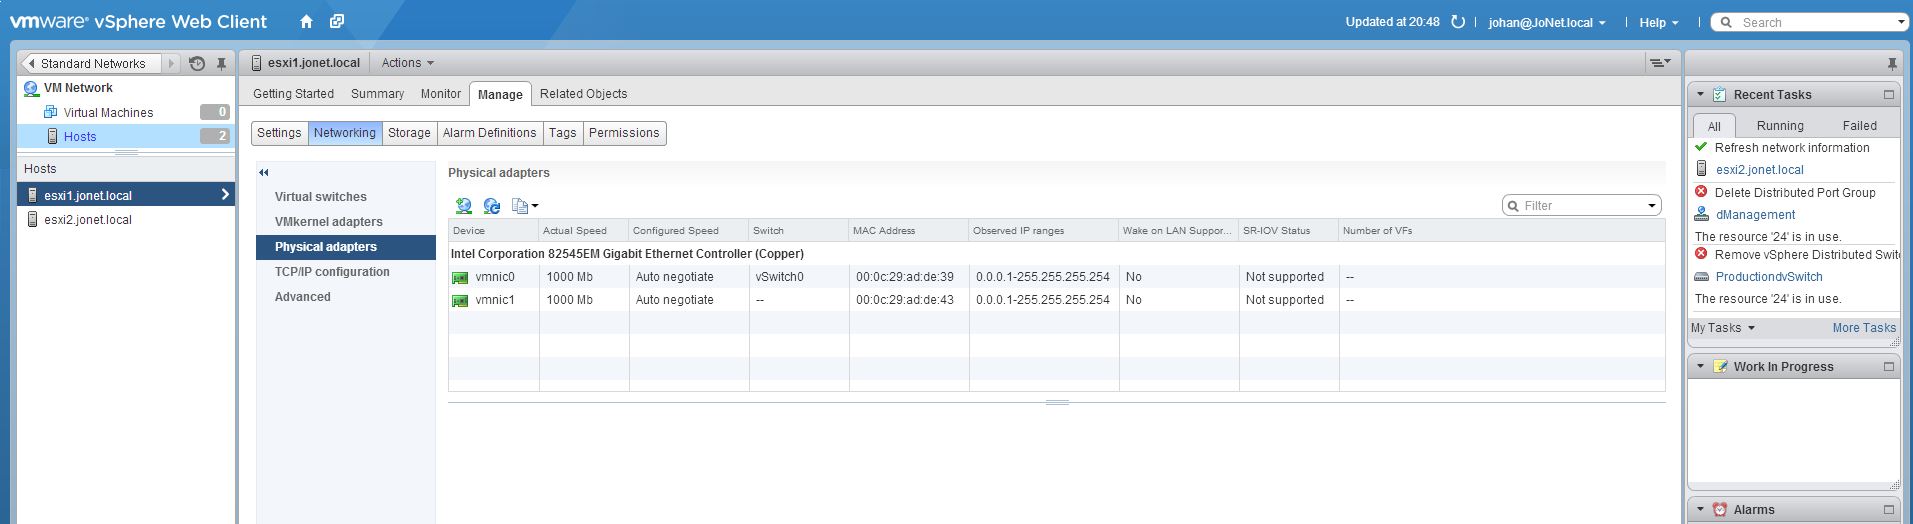Image resolution: width=1913 pixels, height=524 pixels.
Task: Pin the left navigator panel
Action: 221,63
